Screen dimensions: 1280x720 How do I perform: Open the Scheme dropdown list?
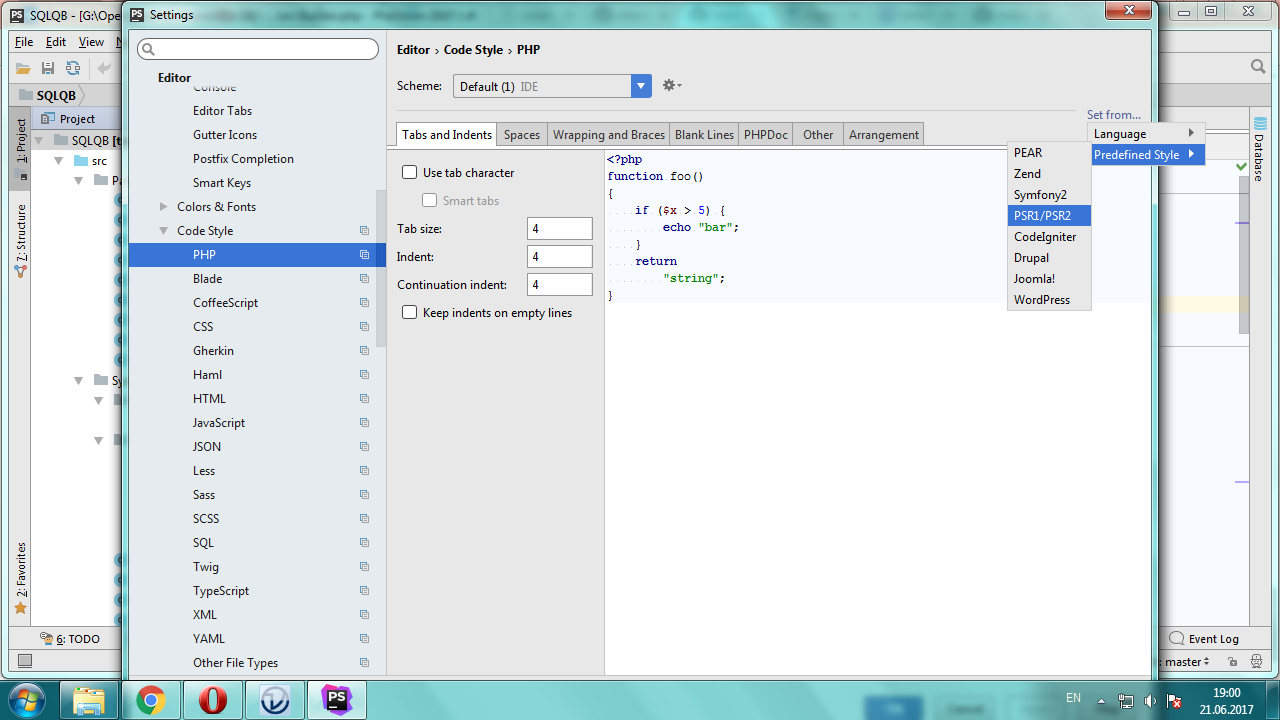[x=641, y=86]
